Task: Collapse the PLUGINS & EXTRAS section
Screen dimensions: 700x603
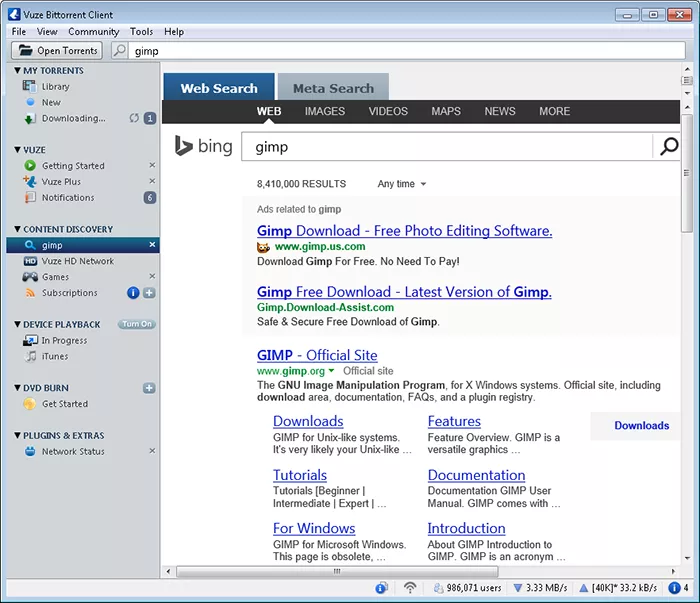Action: 17,435
